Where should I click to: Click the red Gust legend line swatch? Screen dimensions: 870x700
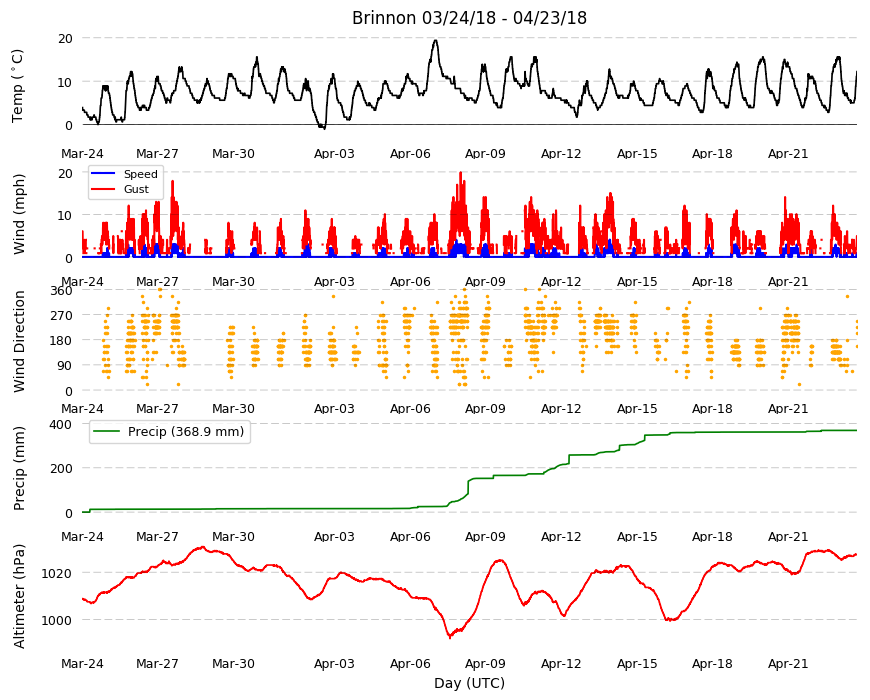click(x=103, y=189)
